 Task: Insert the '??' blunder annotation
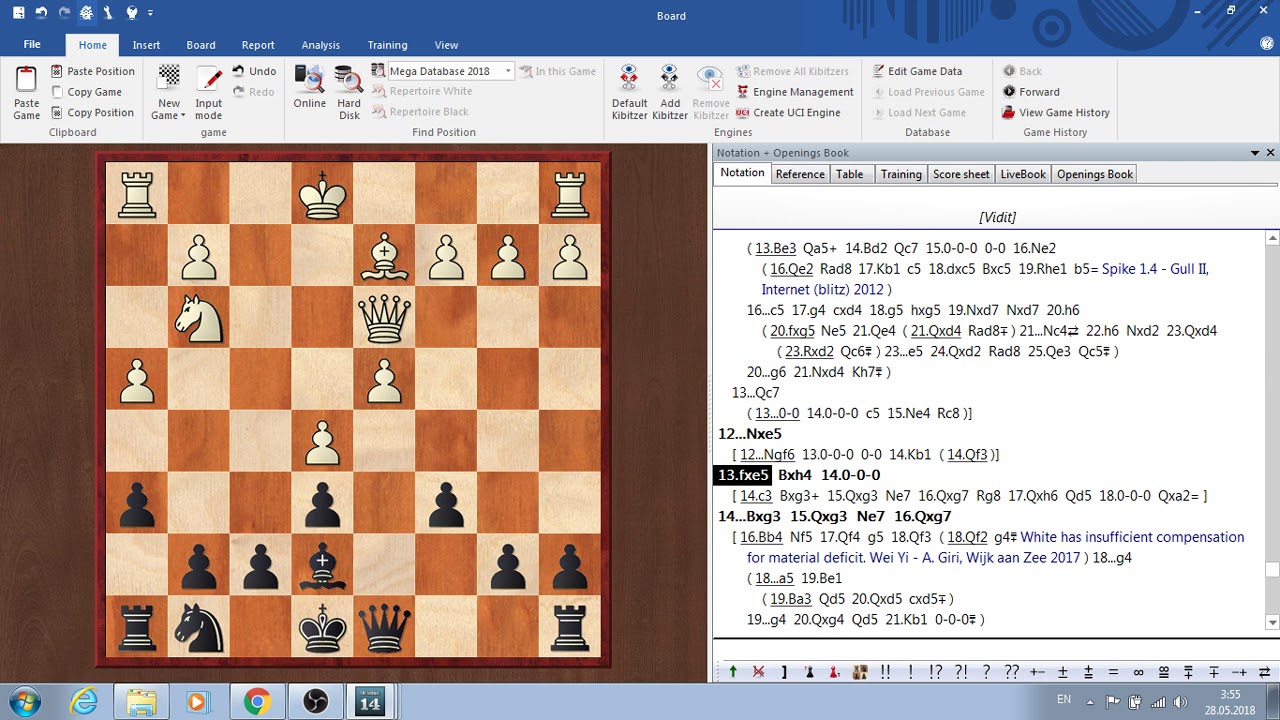click(x=1011, y=672)
